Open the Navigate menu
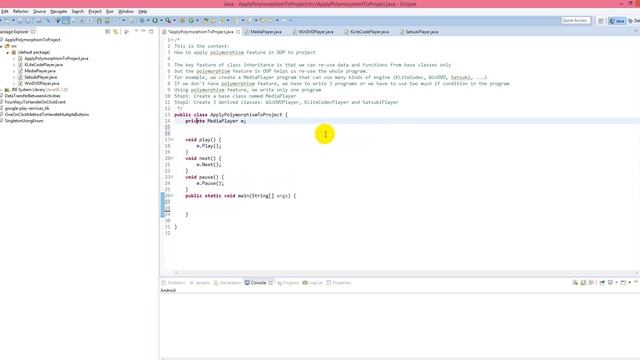The image size is (640, 360). click(58, 11)
